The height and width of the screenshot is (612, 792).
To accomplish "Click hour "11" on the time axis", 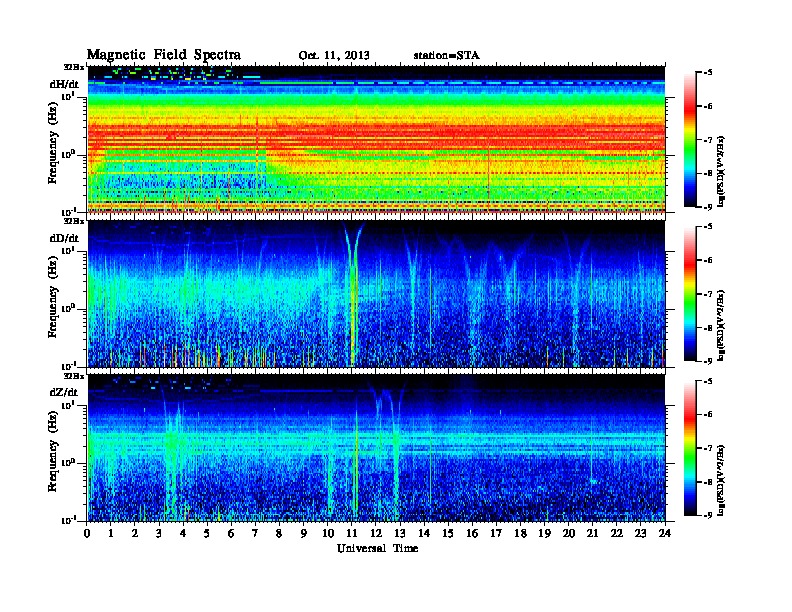I will point(352,533).
